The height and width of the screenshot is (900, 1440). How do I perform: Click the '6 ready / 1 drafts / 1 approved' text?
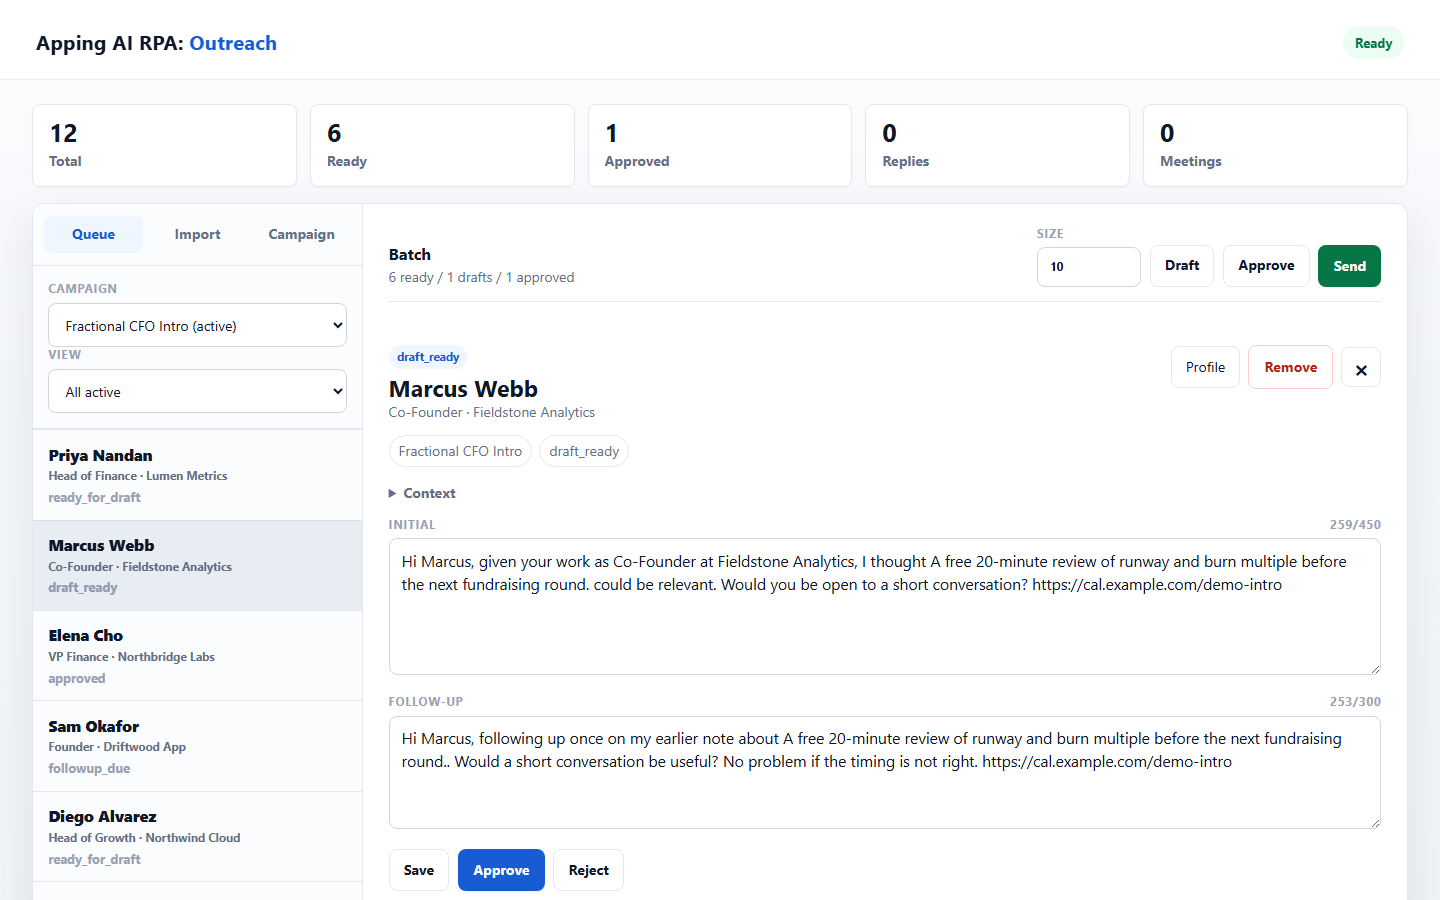481,277
